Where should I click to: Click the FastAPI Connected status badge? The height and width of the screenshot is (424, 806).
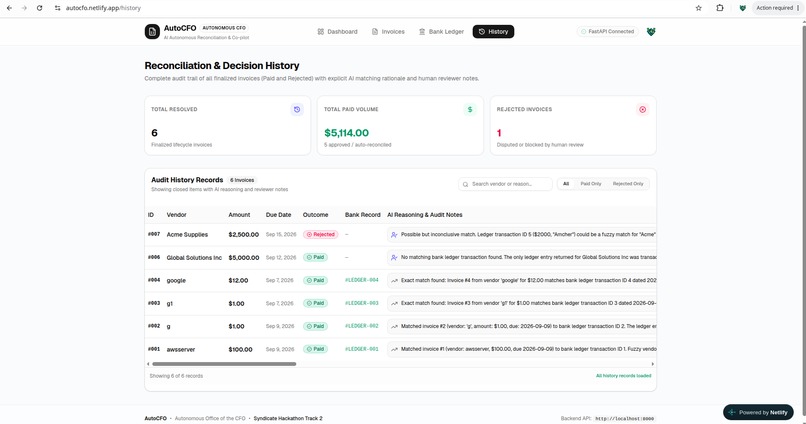608,31
